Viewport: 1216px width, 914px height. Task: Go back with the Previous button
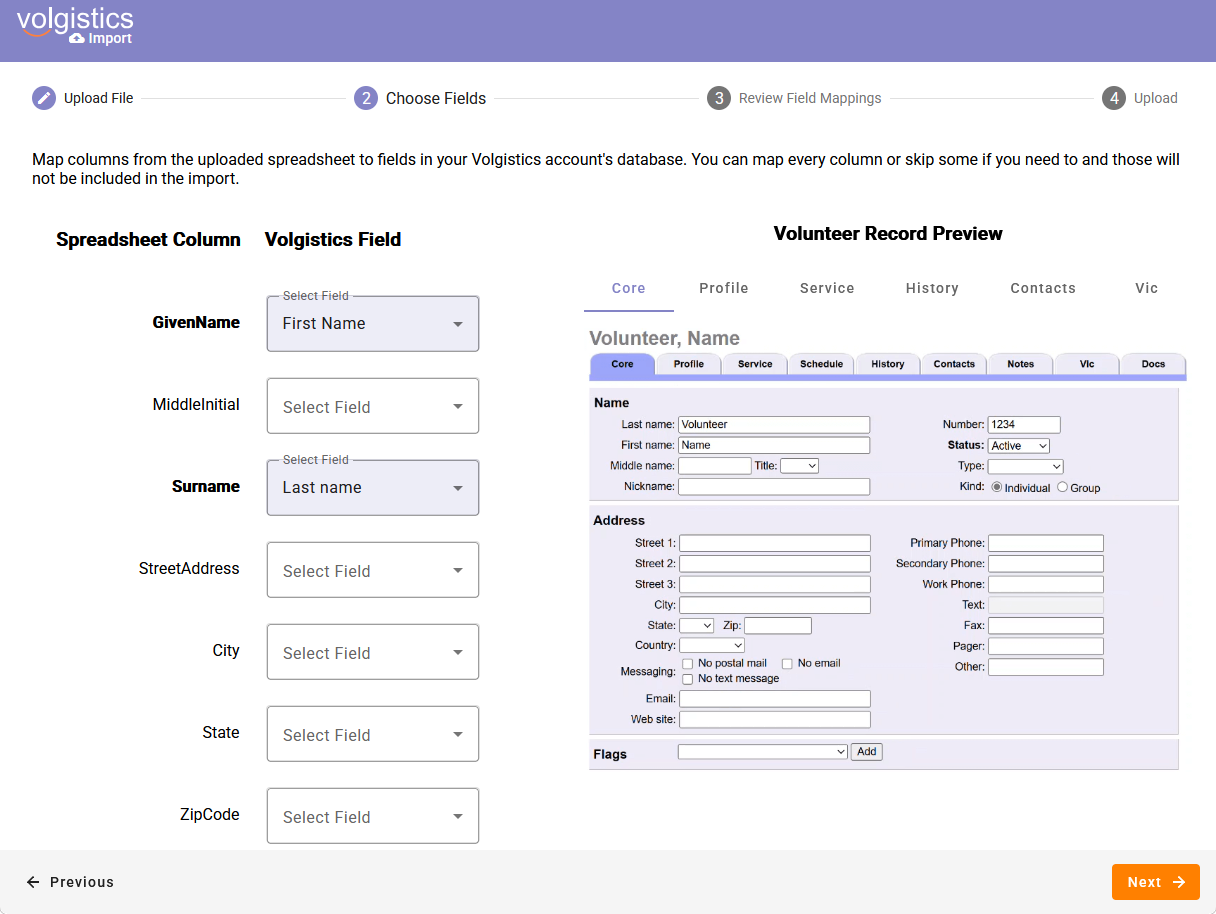point(70,882)
